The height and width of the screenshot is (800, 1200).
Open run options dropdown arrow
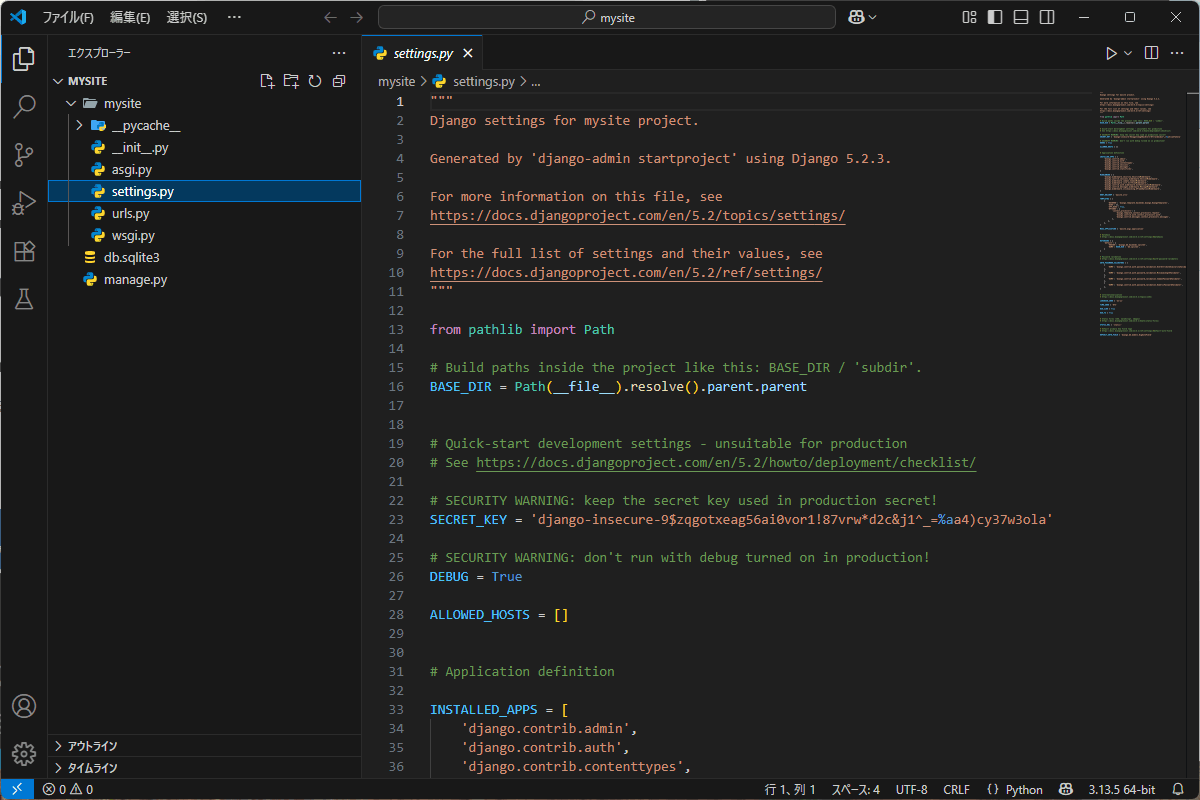click(x=1128, y=53)
